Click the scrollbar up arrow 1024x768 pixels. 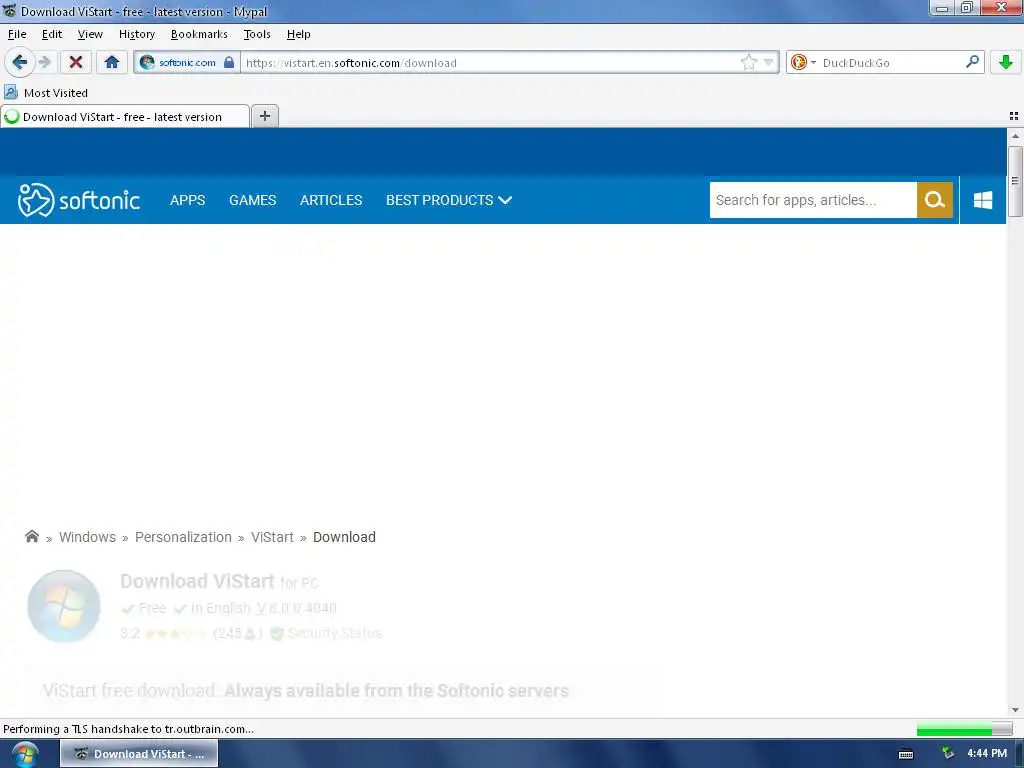pos(1015,136)
